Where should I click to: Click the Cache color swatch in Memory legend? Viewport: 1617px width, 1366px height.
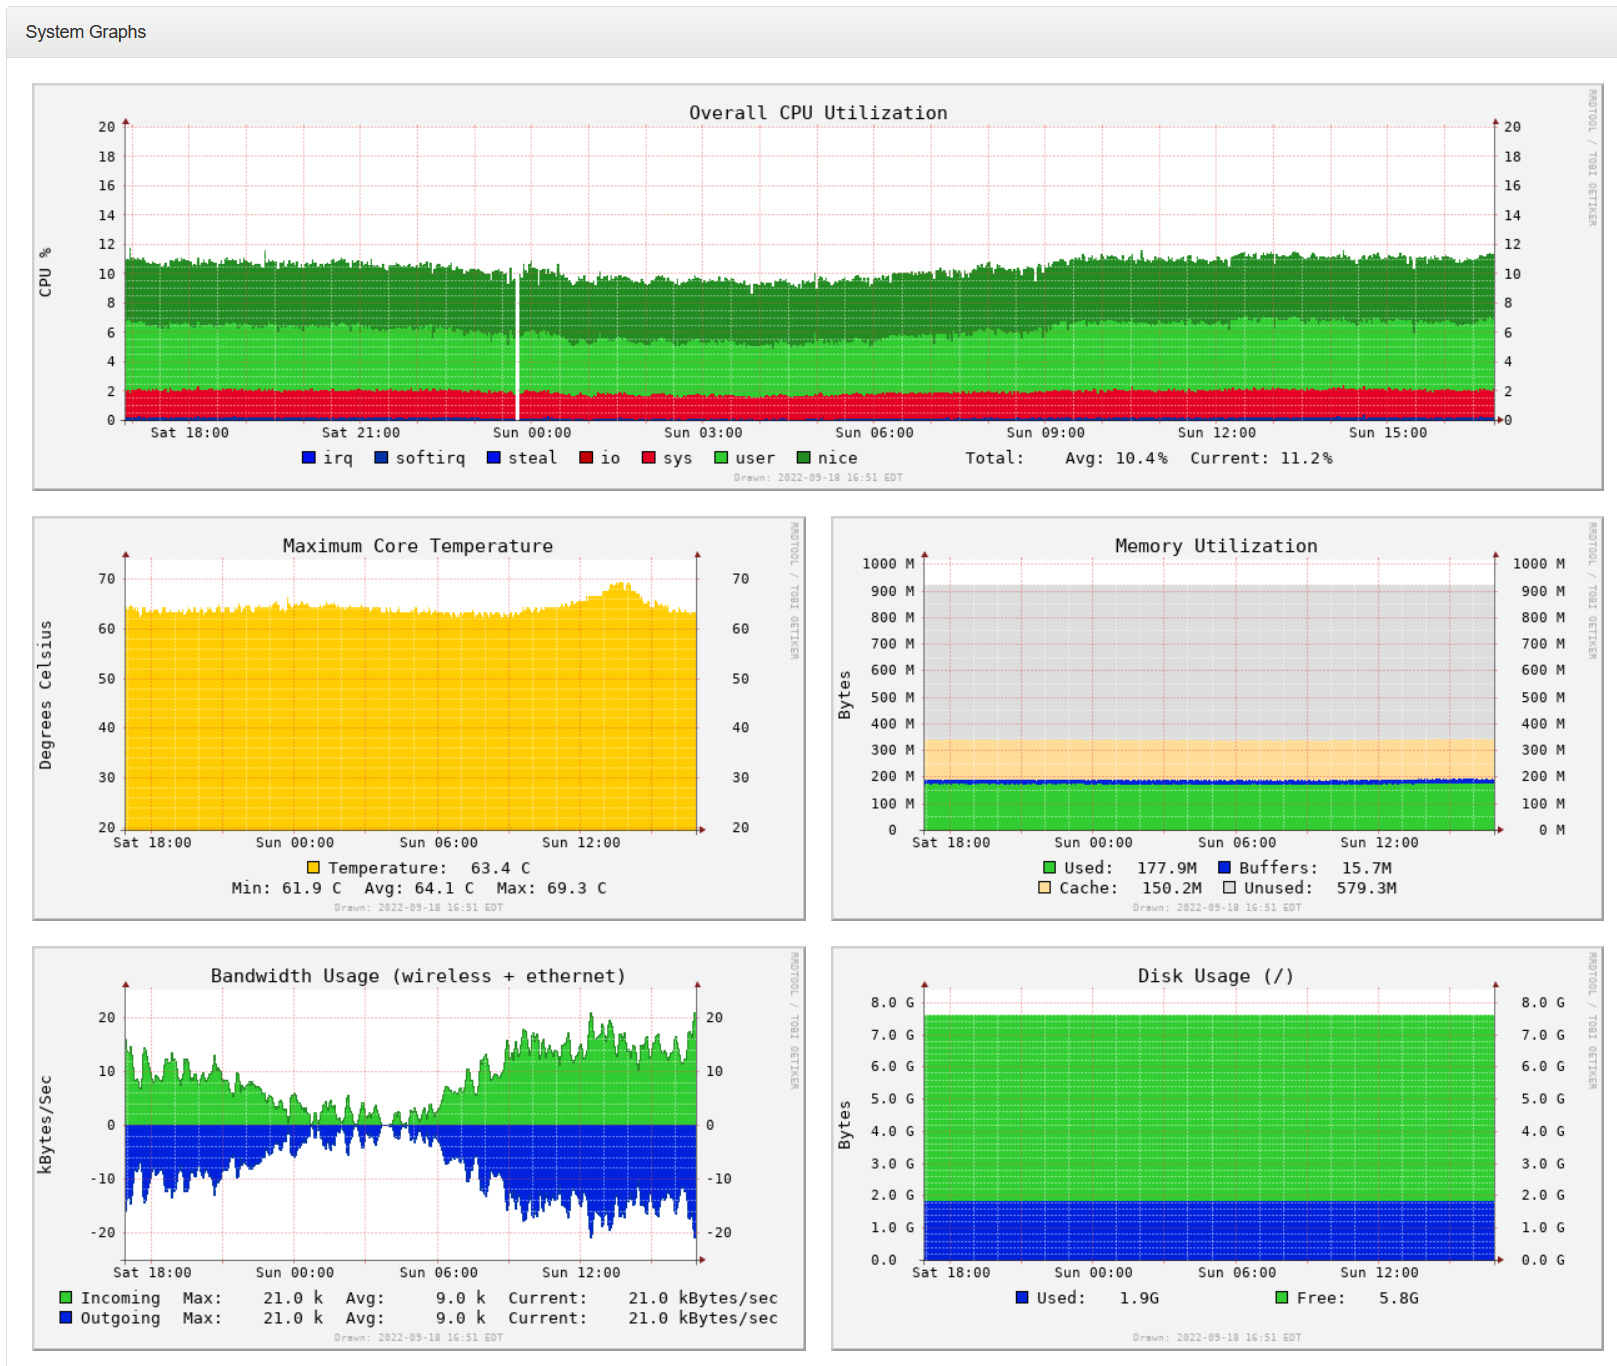point(1043,888)
